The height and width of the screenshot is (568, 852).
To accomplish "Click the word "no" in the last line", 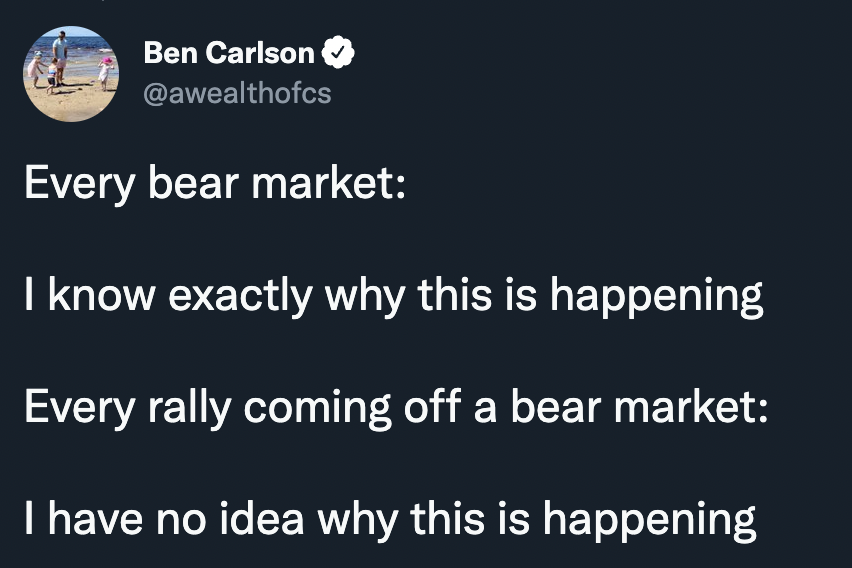I will tap(175, 520).
